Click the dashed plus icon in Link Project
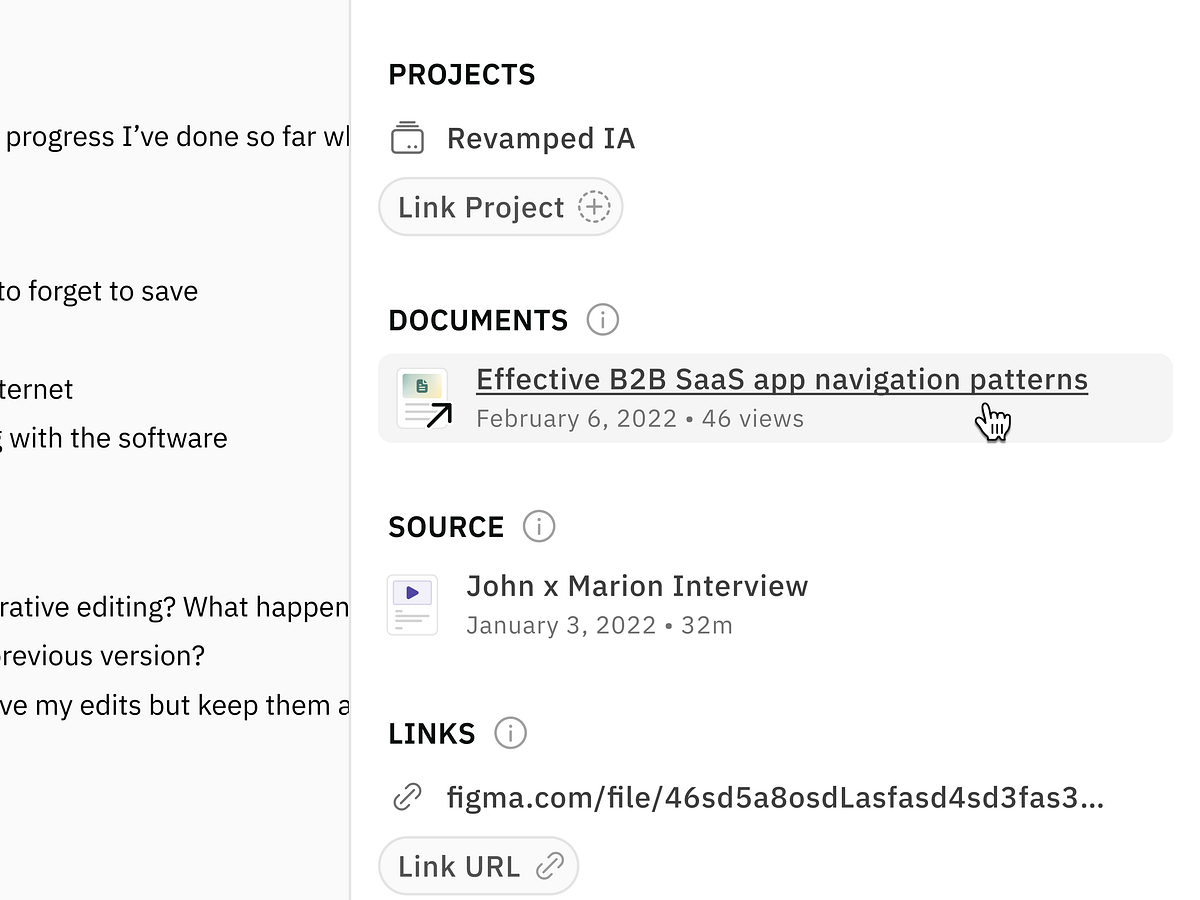1200x900 pixels. click(x=594, y=207)
